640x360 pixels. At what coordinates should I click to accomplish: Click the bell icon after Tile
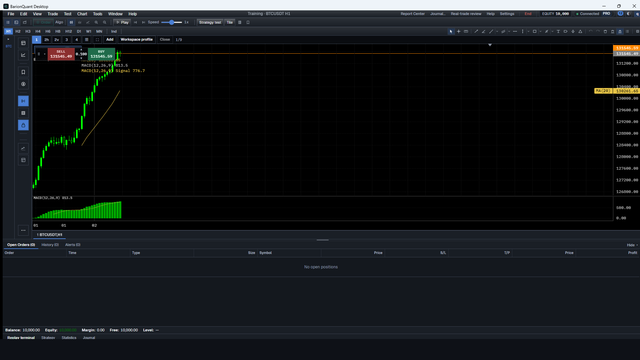click(248, 22)
